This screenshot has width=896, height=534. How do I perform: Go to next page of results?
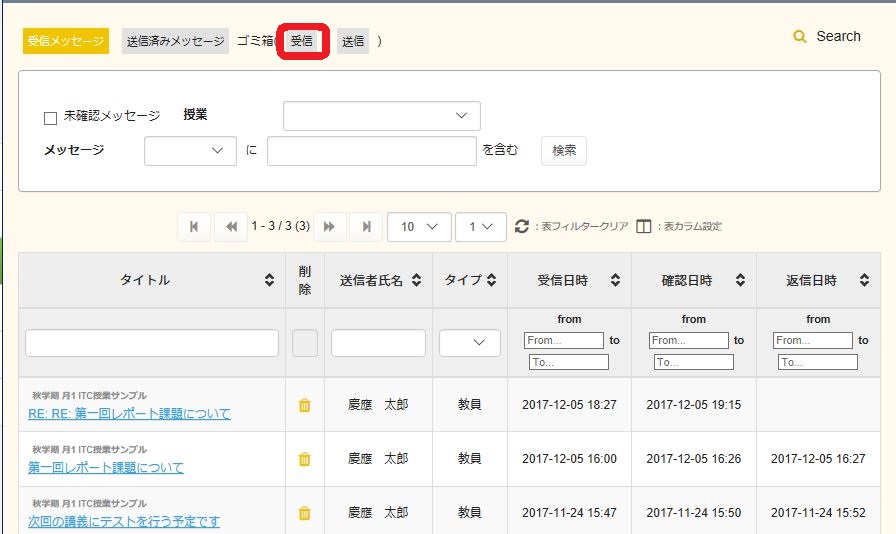pyautogui.click(x=329, y=227)
